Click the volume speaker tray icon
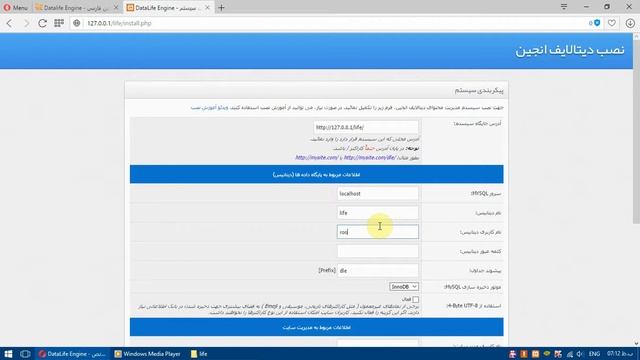This screenshot has height=360, width=640. (580, 354)
